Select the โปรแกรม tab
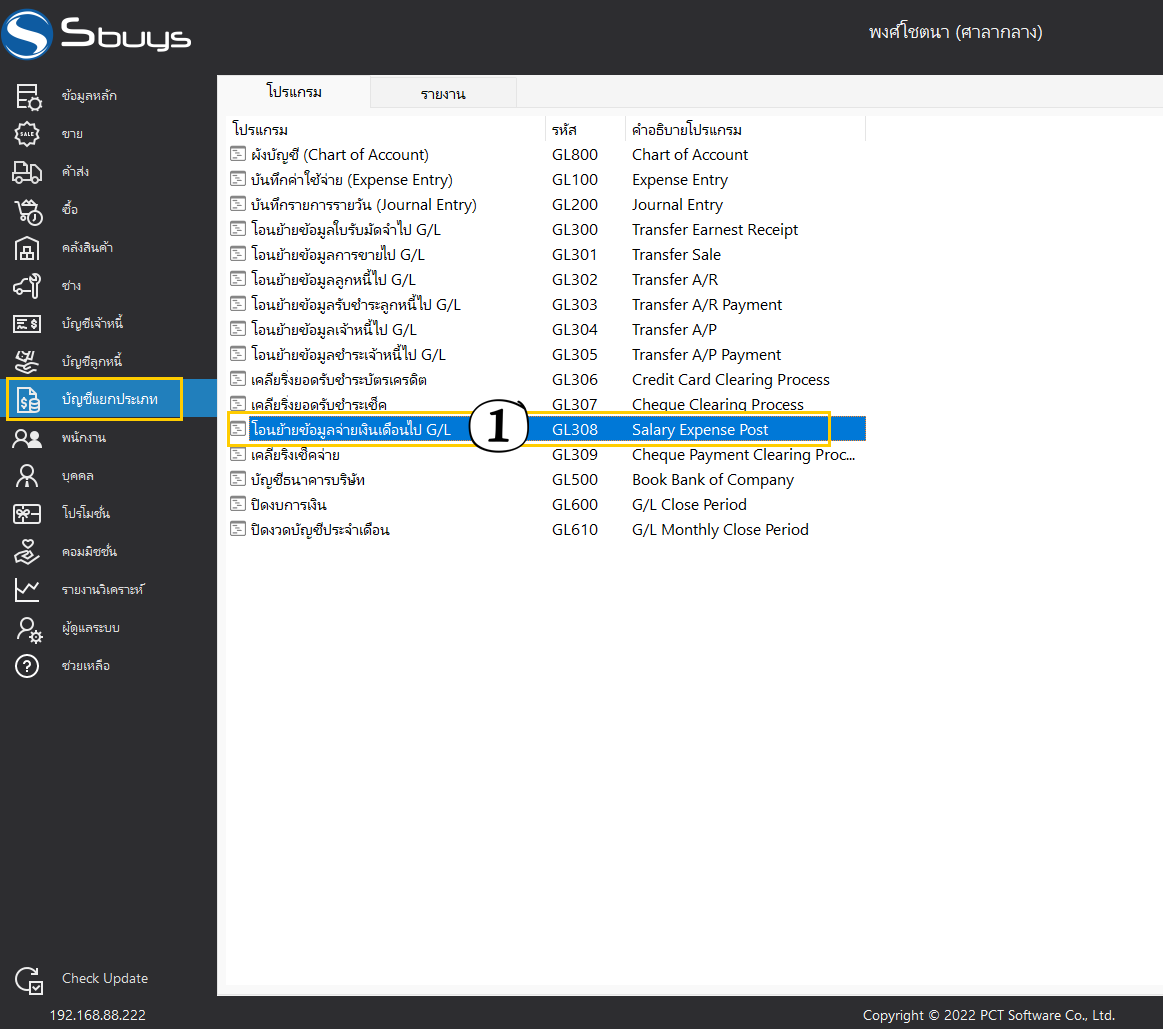1163x1029 pixels. pos(294,92)
